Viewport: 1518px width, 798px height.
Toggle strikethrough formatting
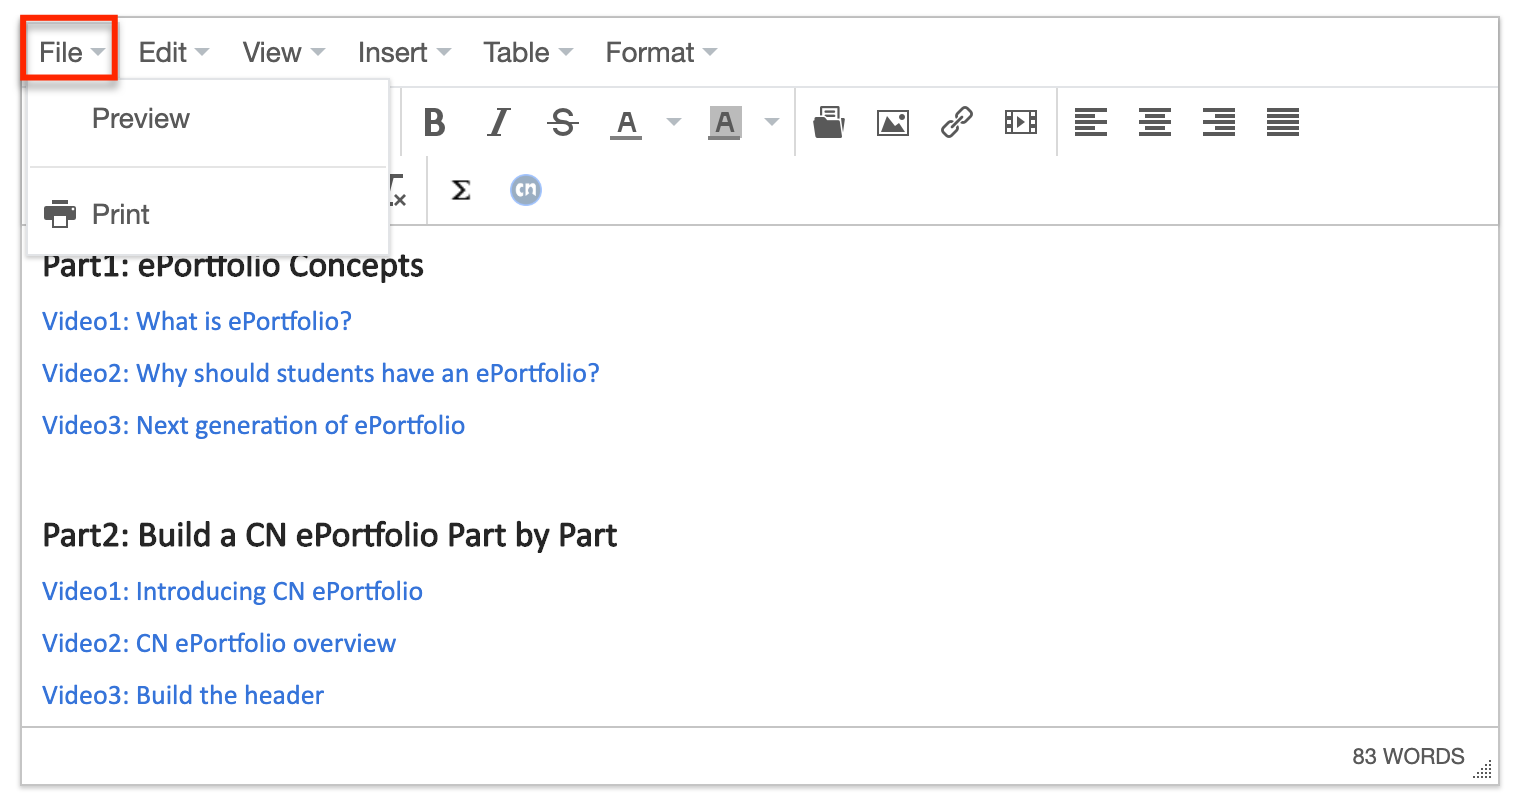tap(563, 123)
